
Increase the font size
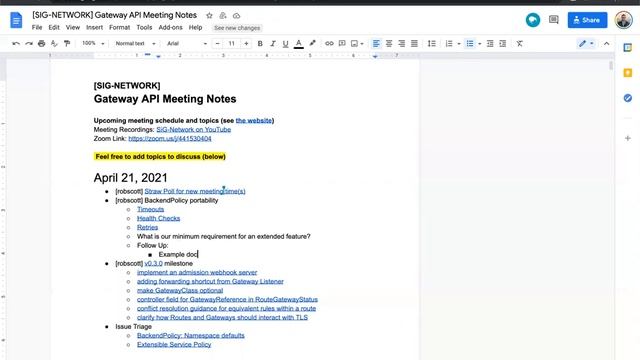[x=246, y=43]
